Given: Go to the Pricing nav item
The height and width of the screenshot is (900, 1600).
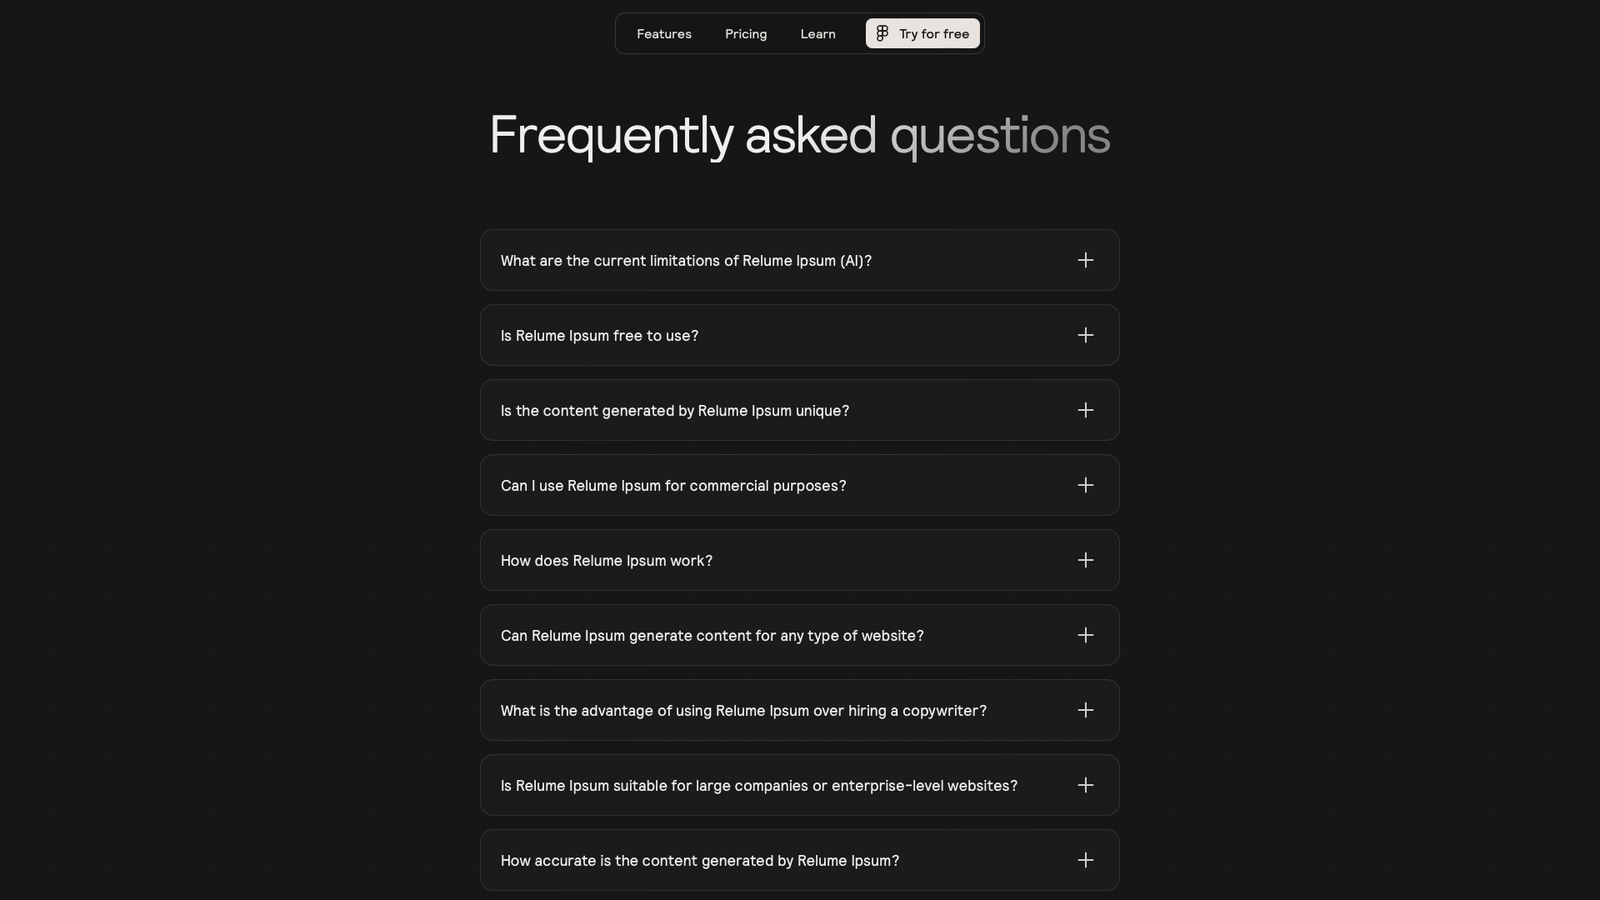Looking at the screenshot, I should (x=746, y=34).
